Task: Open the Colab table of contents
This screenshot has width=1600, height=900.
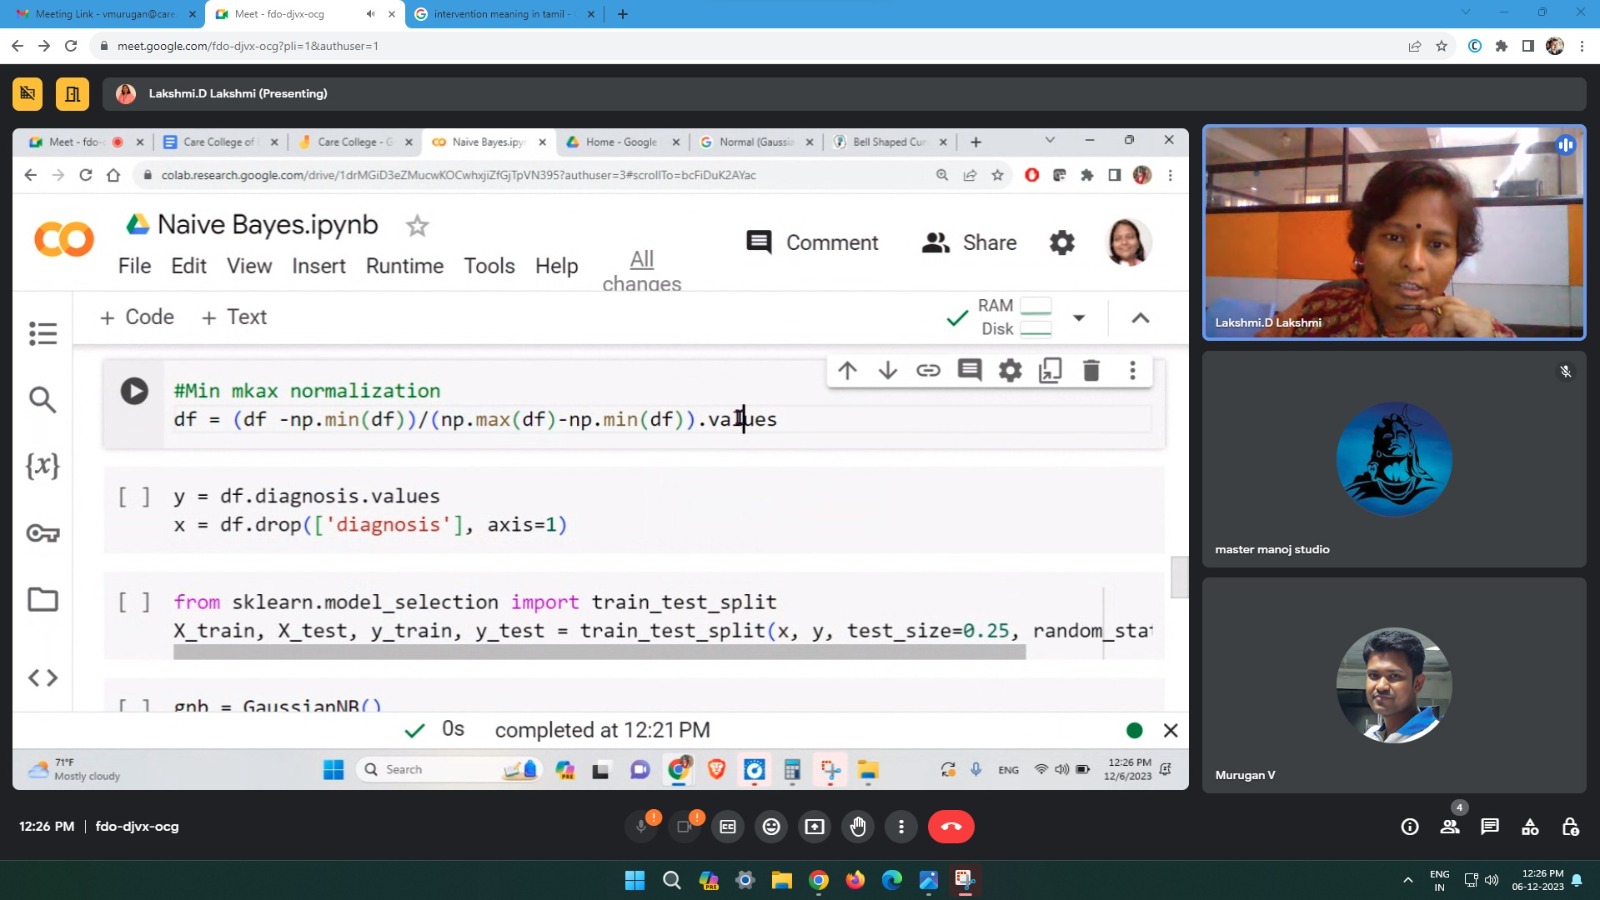Action: coord(43,333)
